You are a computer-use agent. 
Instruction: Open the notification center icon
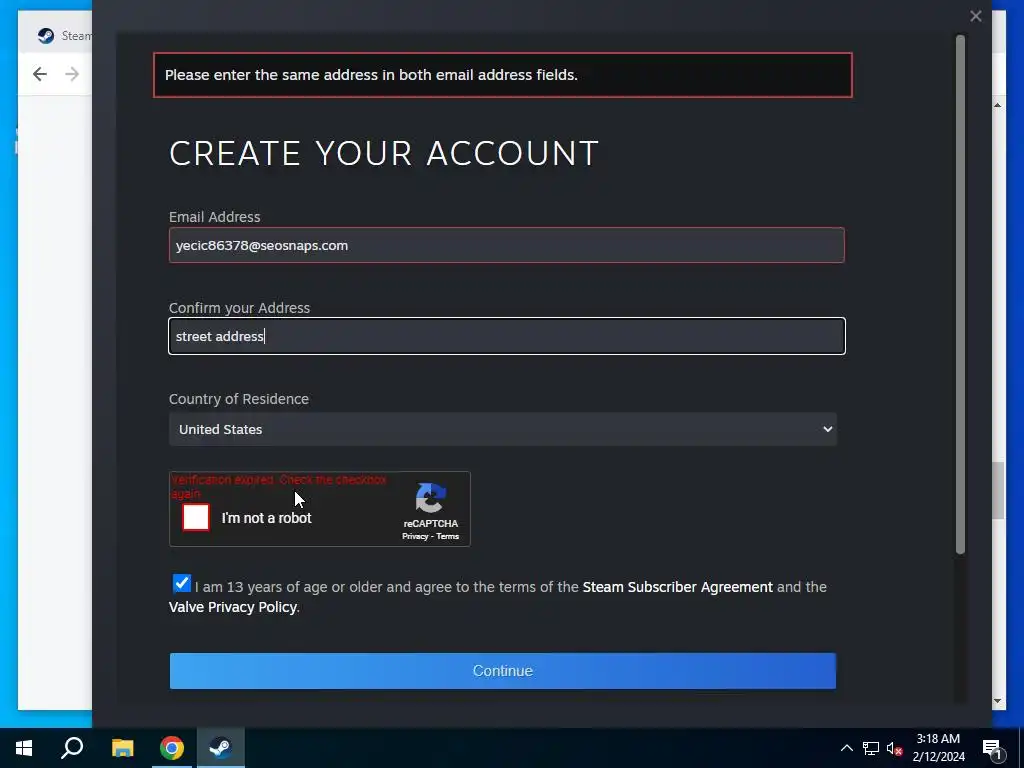tap(993, 748)
